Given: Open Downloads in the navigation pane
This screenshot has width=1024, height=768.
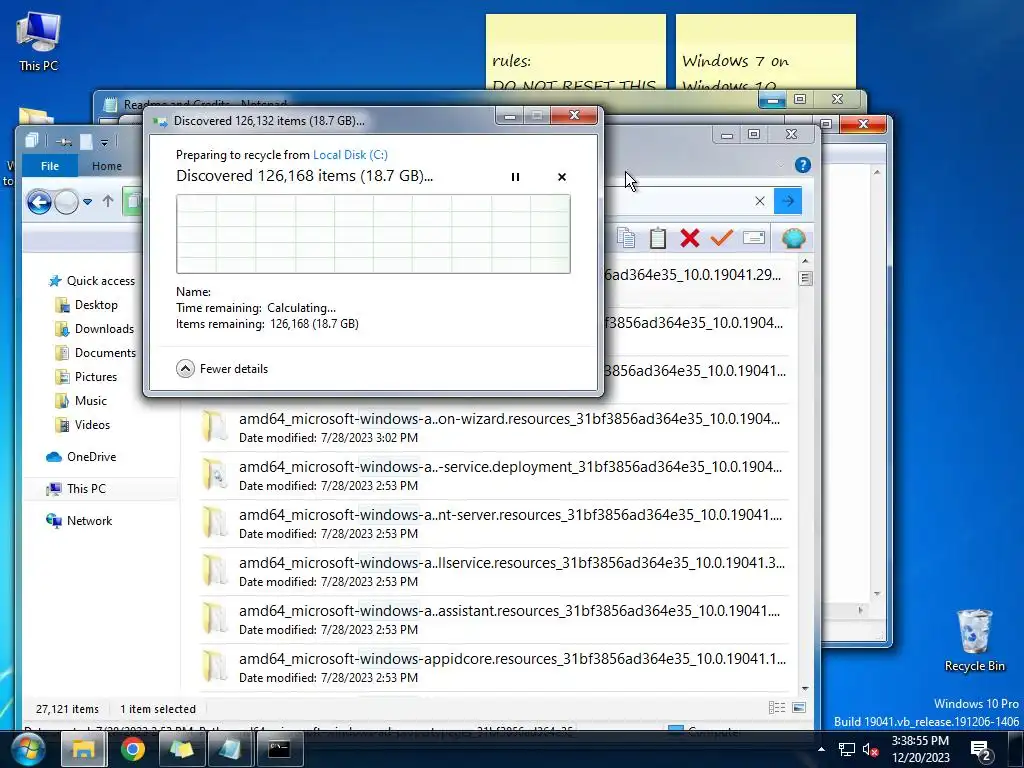Looking at the screenshot, I should click(95, 329).
